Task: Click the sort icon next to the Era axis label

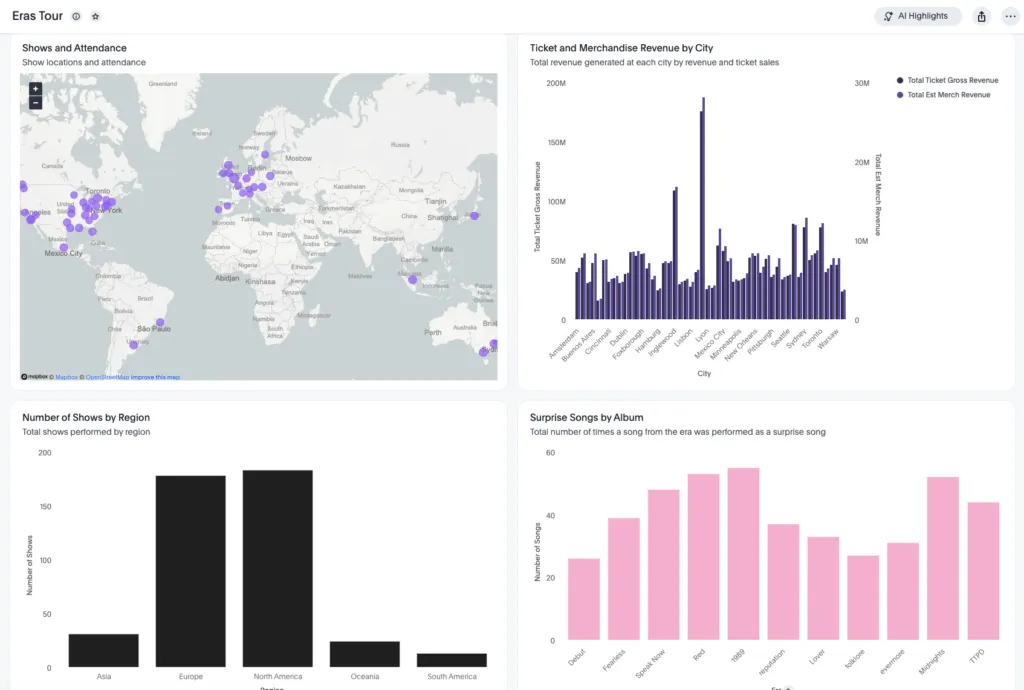Action: coord(788,688)
